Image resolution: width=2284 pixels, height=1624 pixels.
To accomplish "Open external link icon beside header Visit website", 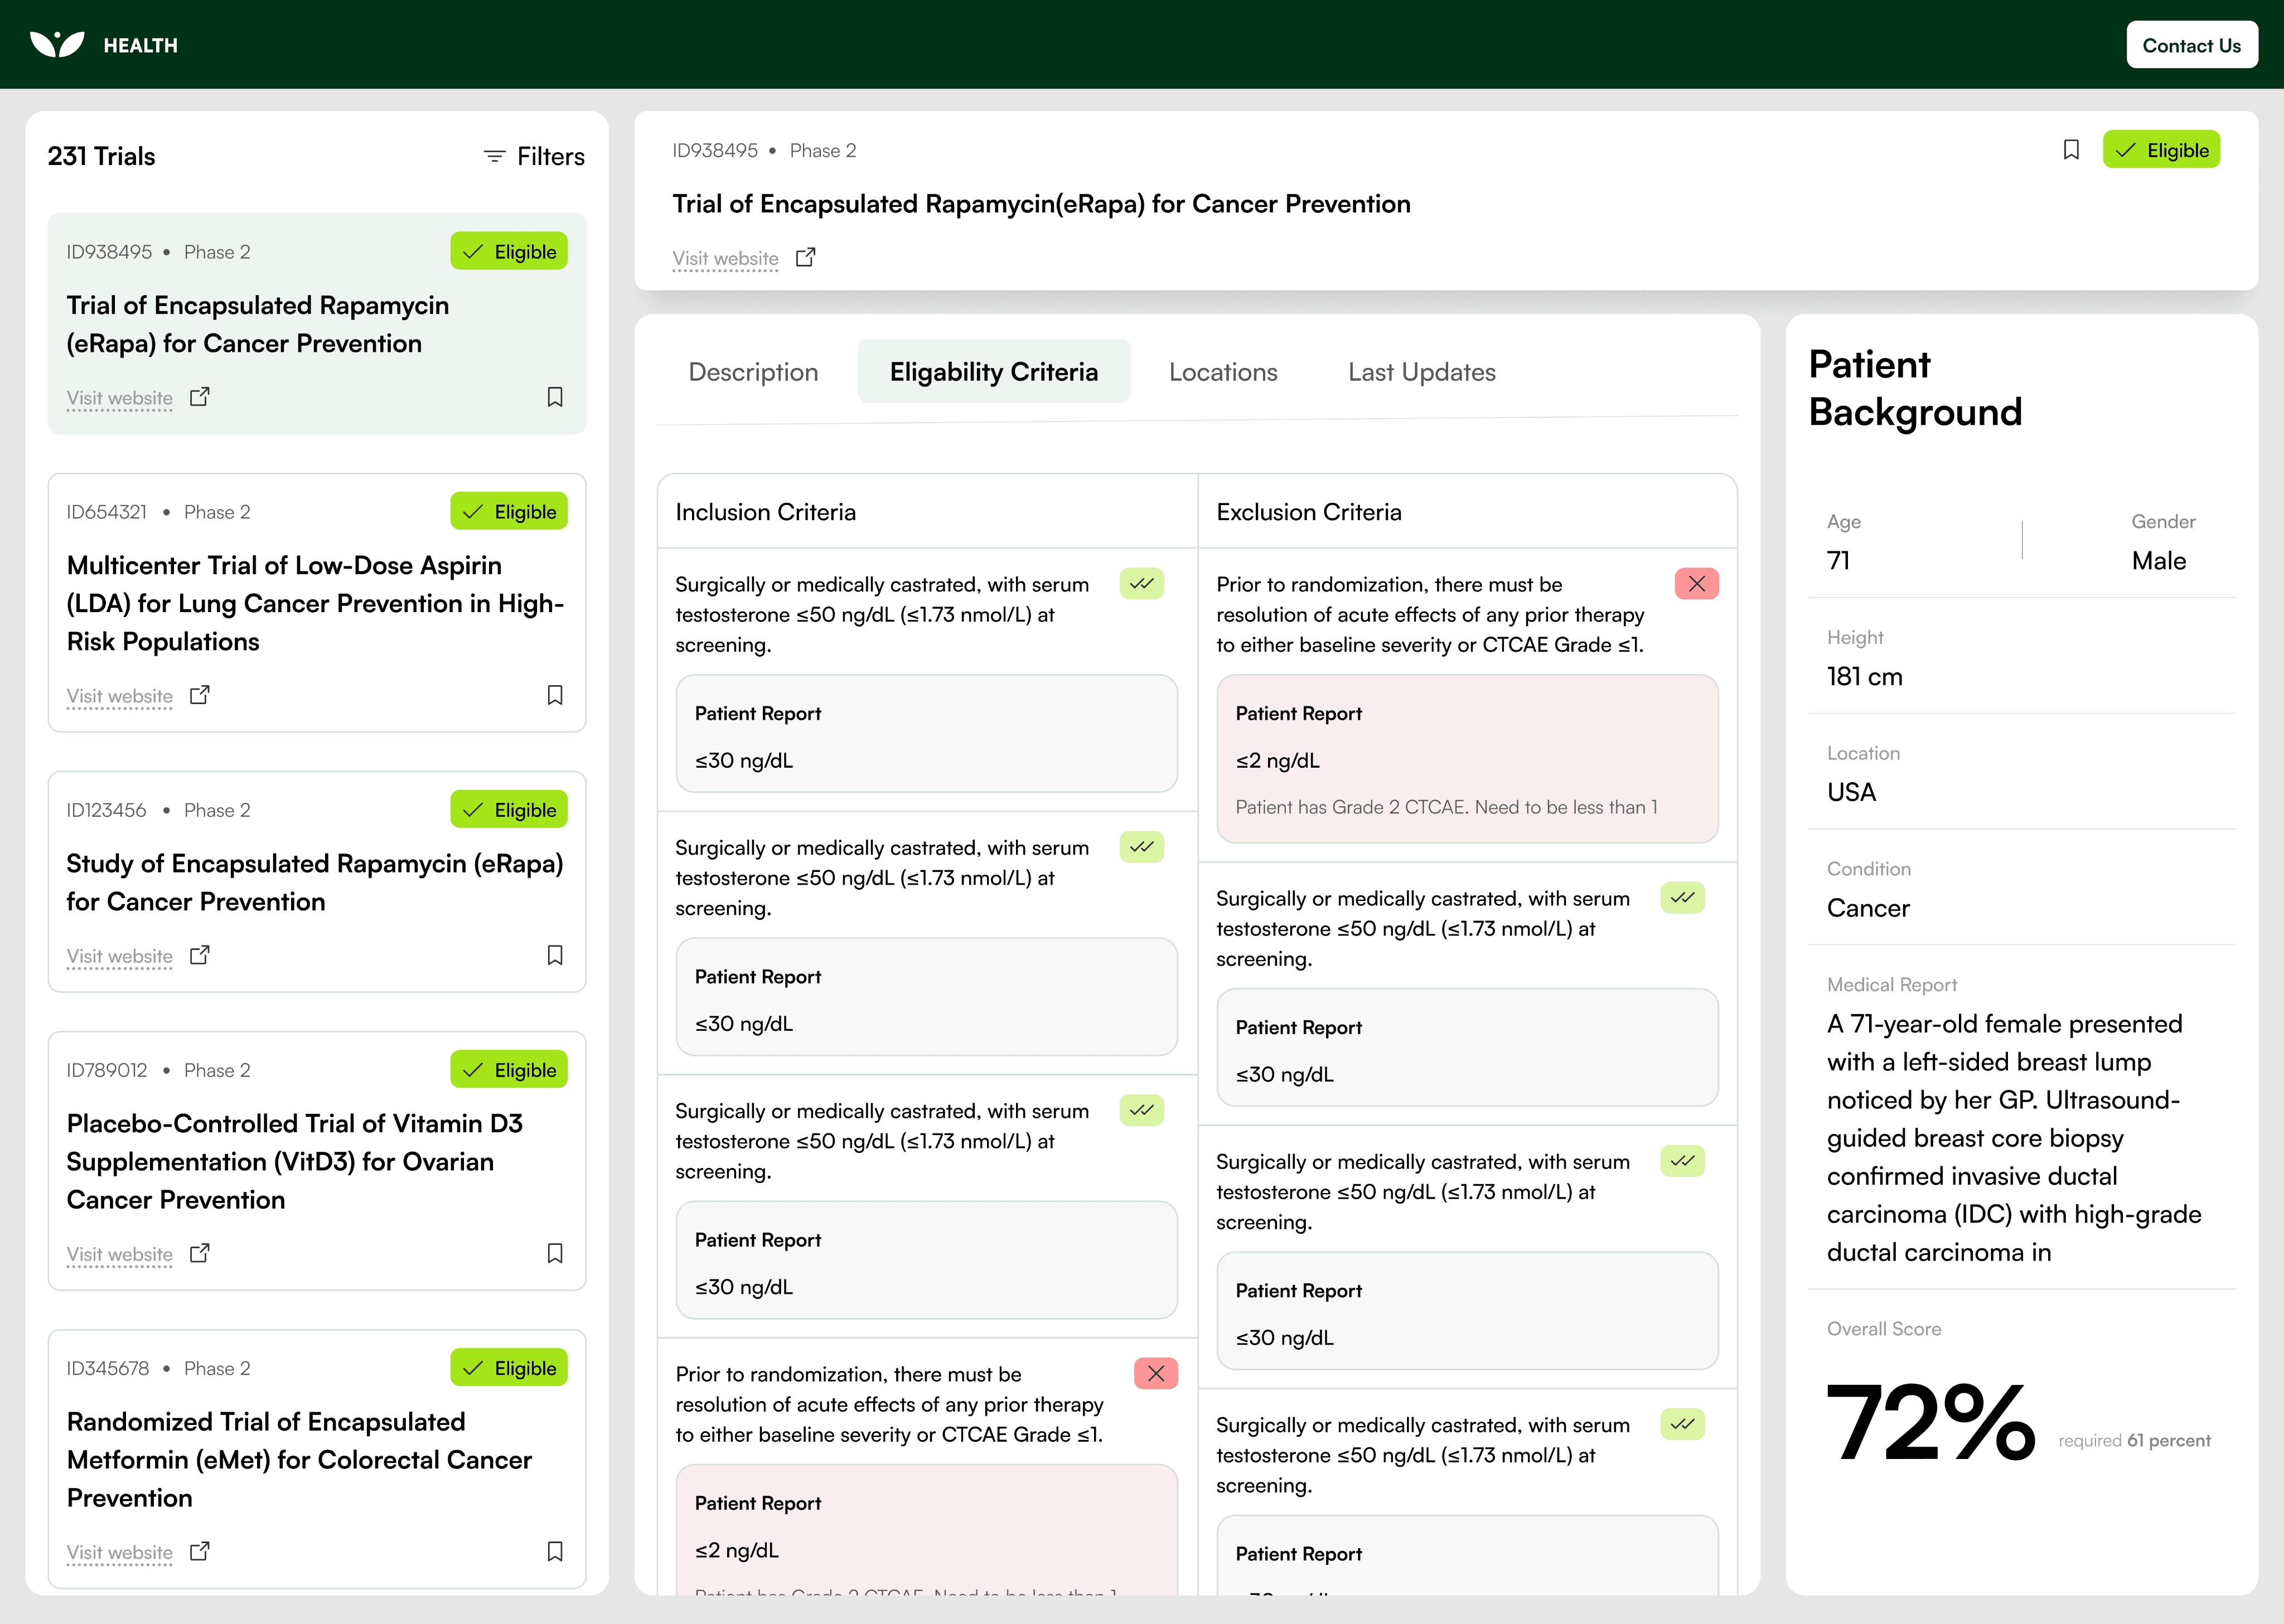I will [x=805, y=258].
